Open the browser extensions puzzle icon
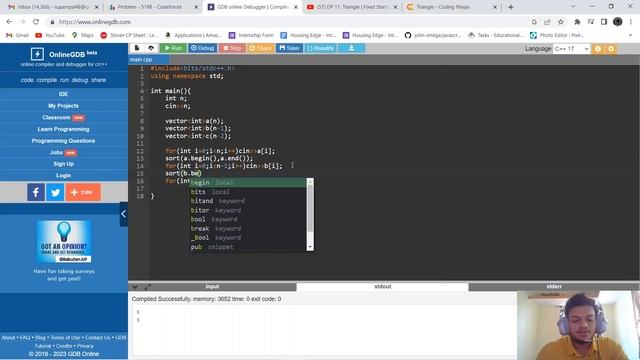Viewport: 640px width, 360px height. [x=577, y=22]
